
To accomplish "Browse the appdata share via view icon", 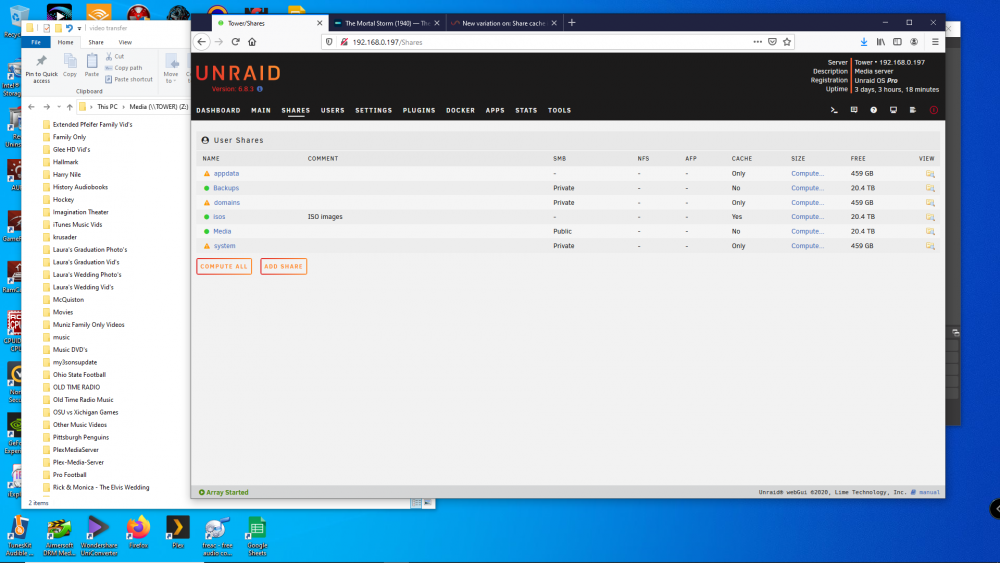I will pyautogui.click(x=930, y=173).
